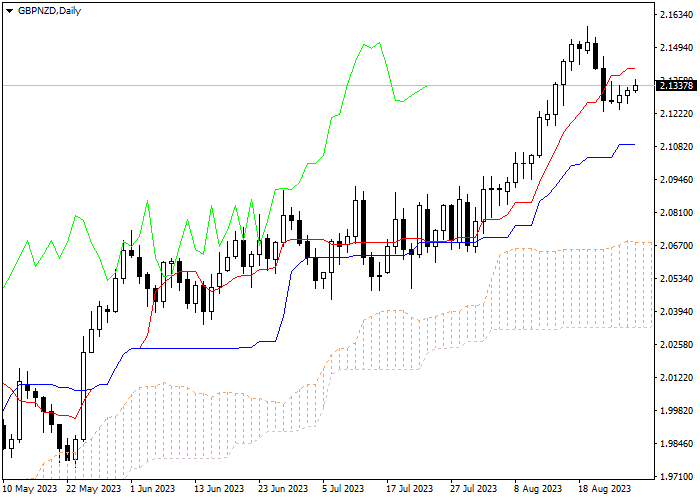Image resolution: width=700 pixels, height=500 pixels.
Task: Select the 2.12220 price axis label
Action: click(x=676, y=114)
